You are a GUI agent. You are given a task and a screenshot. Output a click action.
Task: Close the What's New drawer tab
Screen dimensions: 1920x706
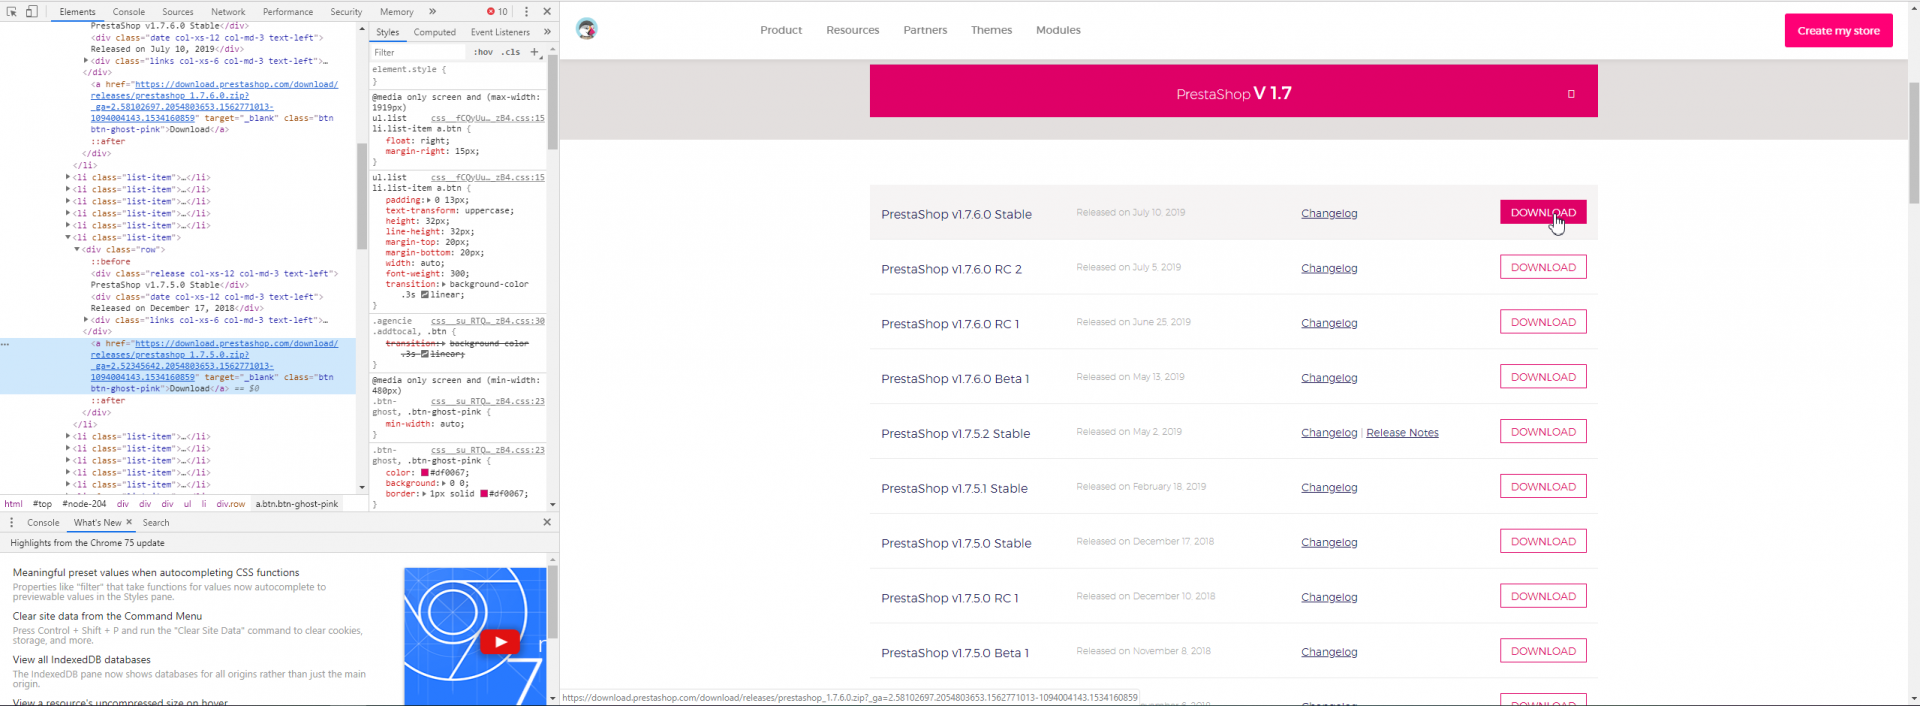tap(129, 522)
